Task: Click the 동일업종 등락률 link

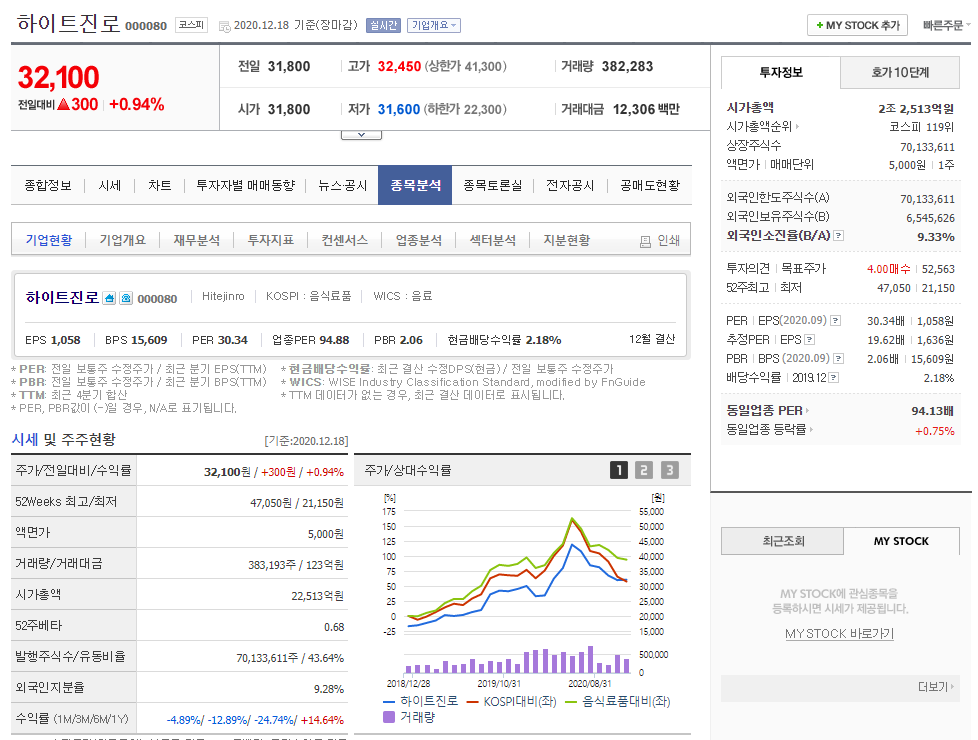Action: pos(766,430)
